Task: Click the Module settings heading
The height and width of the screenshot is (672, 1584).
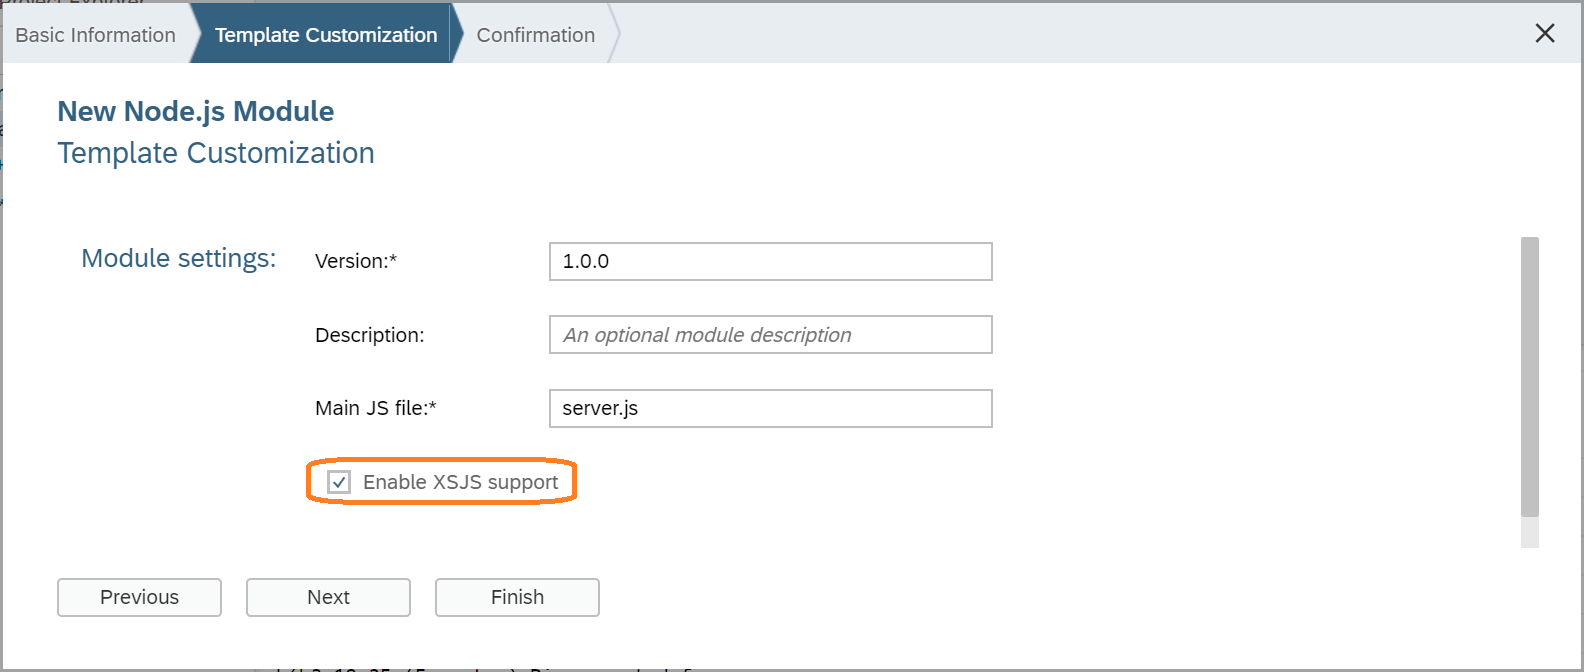Action: (x=178, y=258)
